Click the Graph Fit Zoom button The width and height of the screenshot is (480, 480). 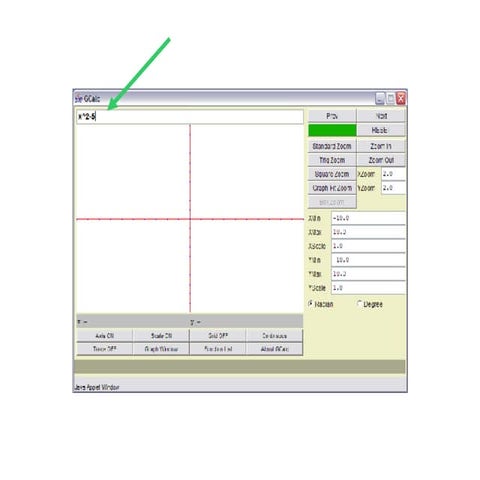point(332,188)
